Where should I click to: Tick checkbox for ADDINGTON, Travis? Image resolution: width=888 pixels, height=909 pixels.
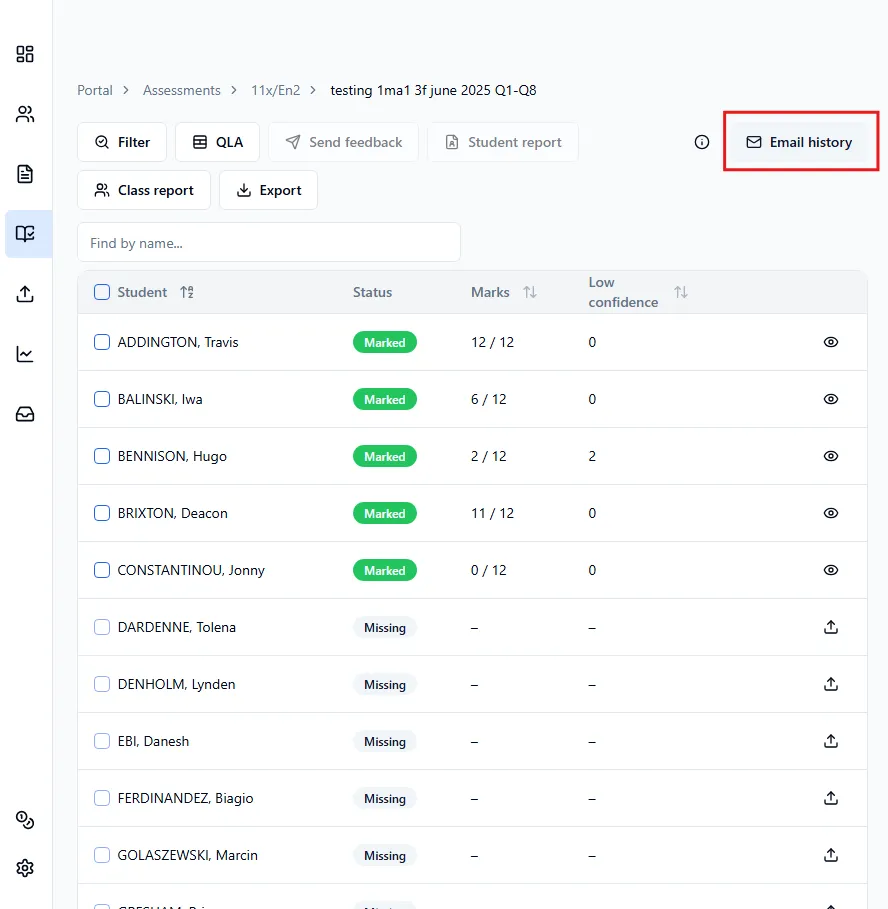click(x=102, y=342)
